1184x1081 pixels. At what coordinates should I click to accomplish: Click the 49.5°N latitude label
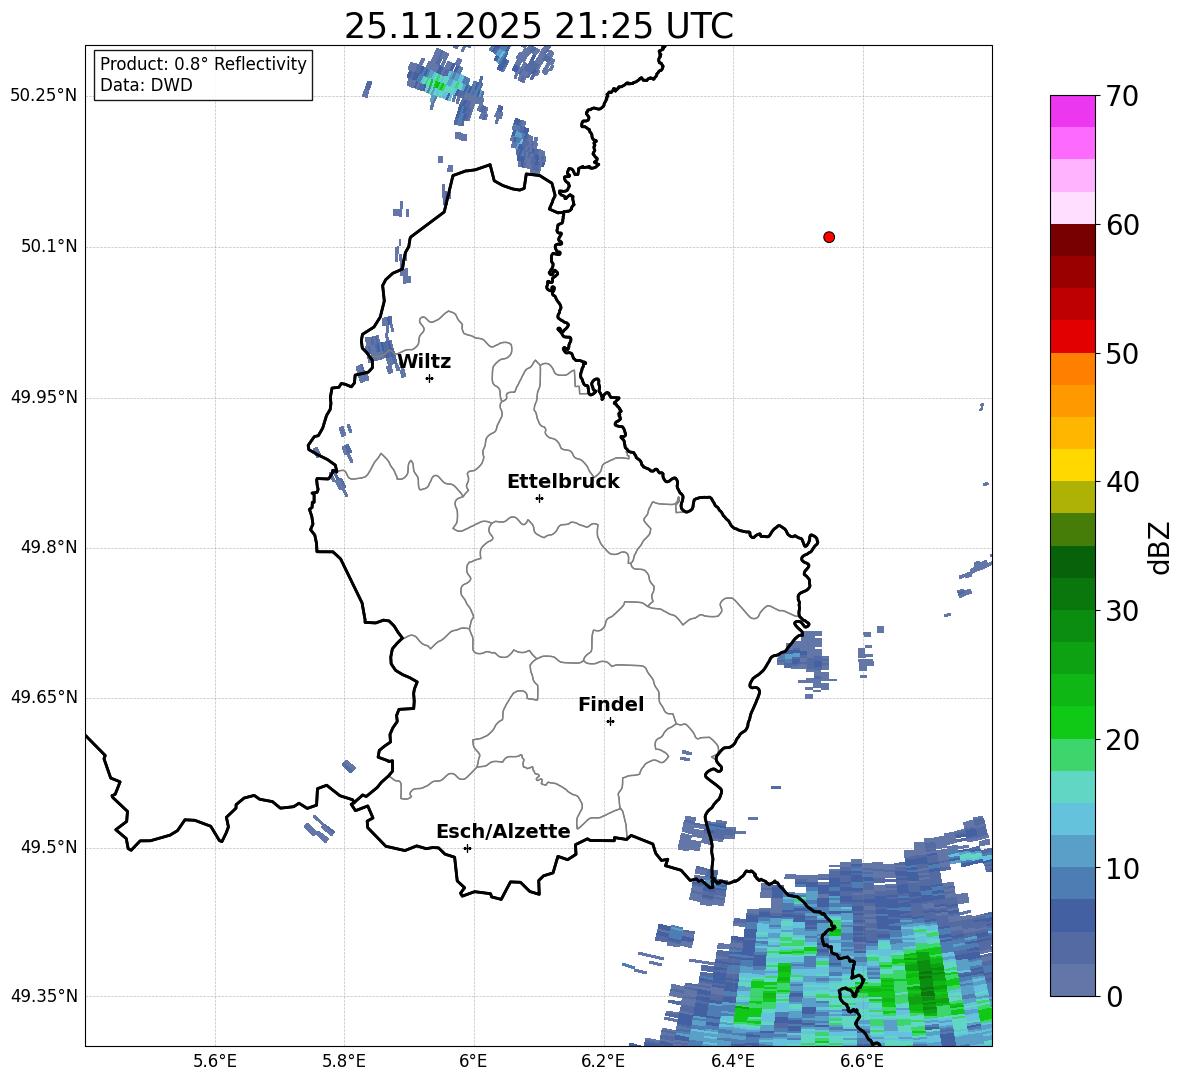49,847
